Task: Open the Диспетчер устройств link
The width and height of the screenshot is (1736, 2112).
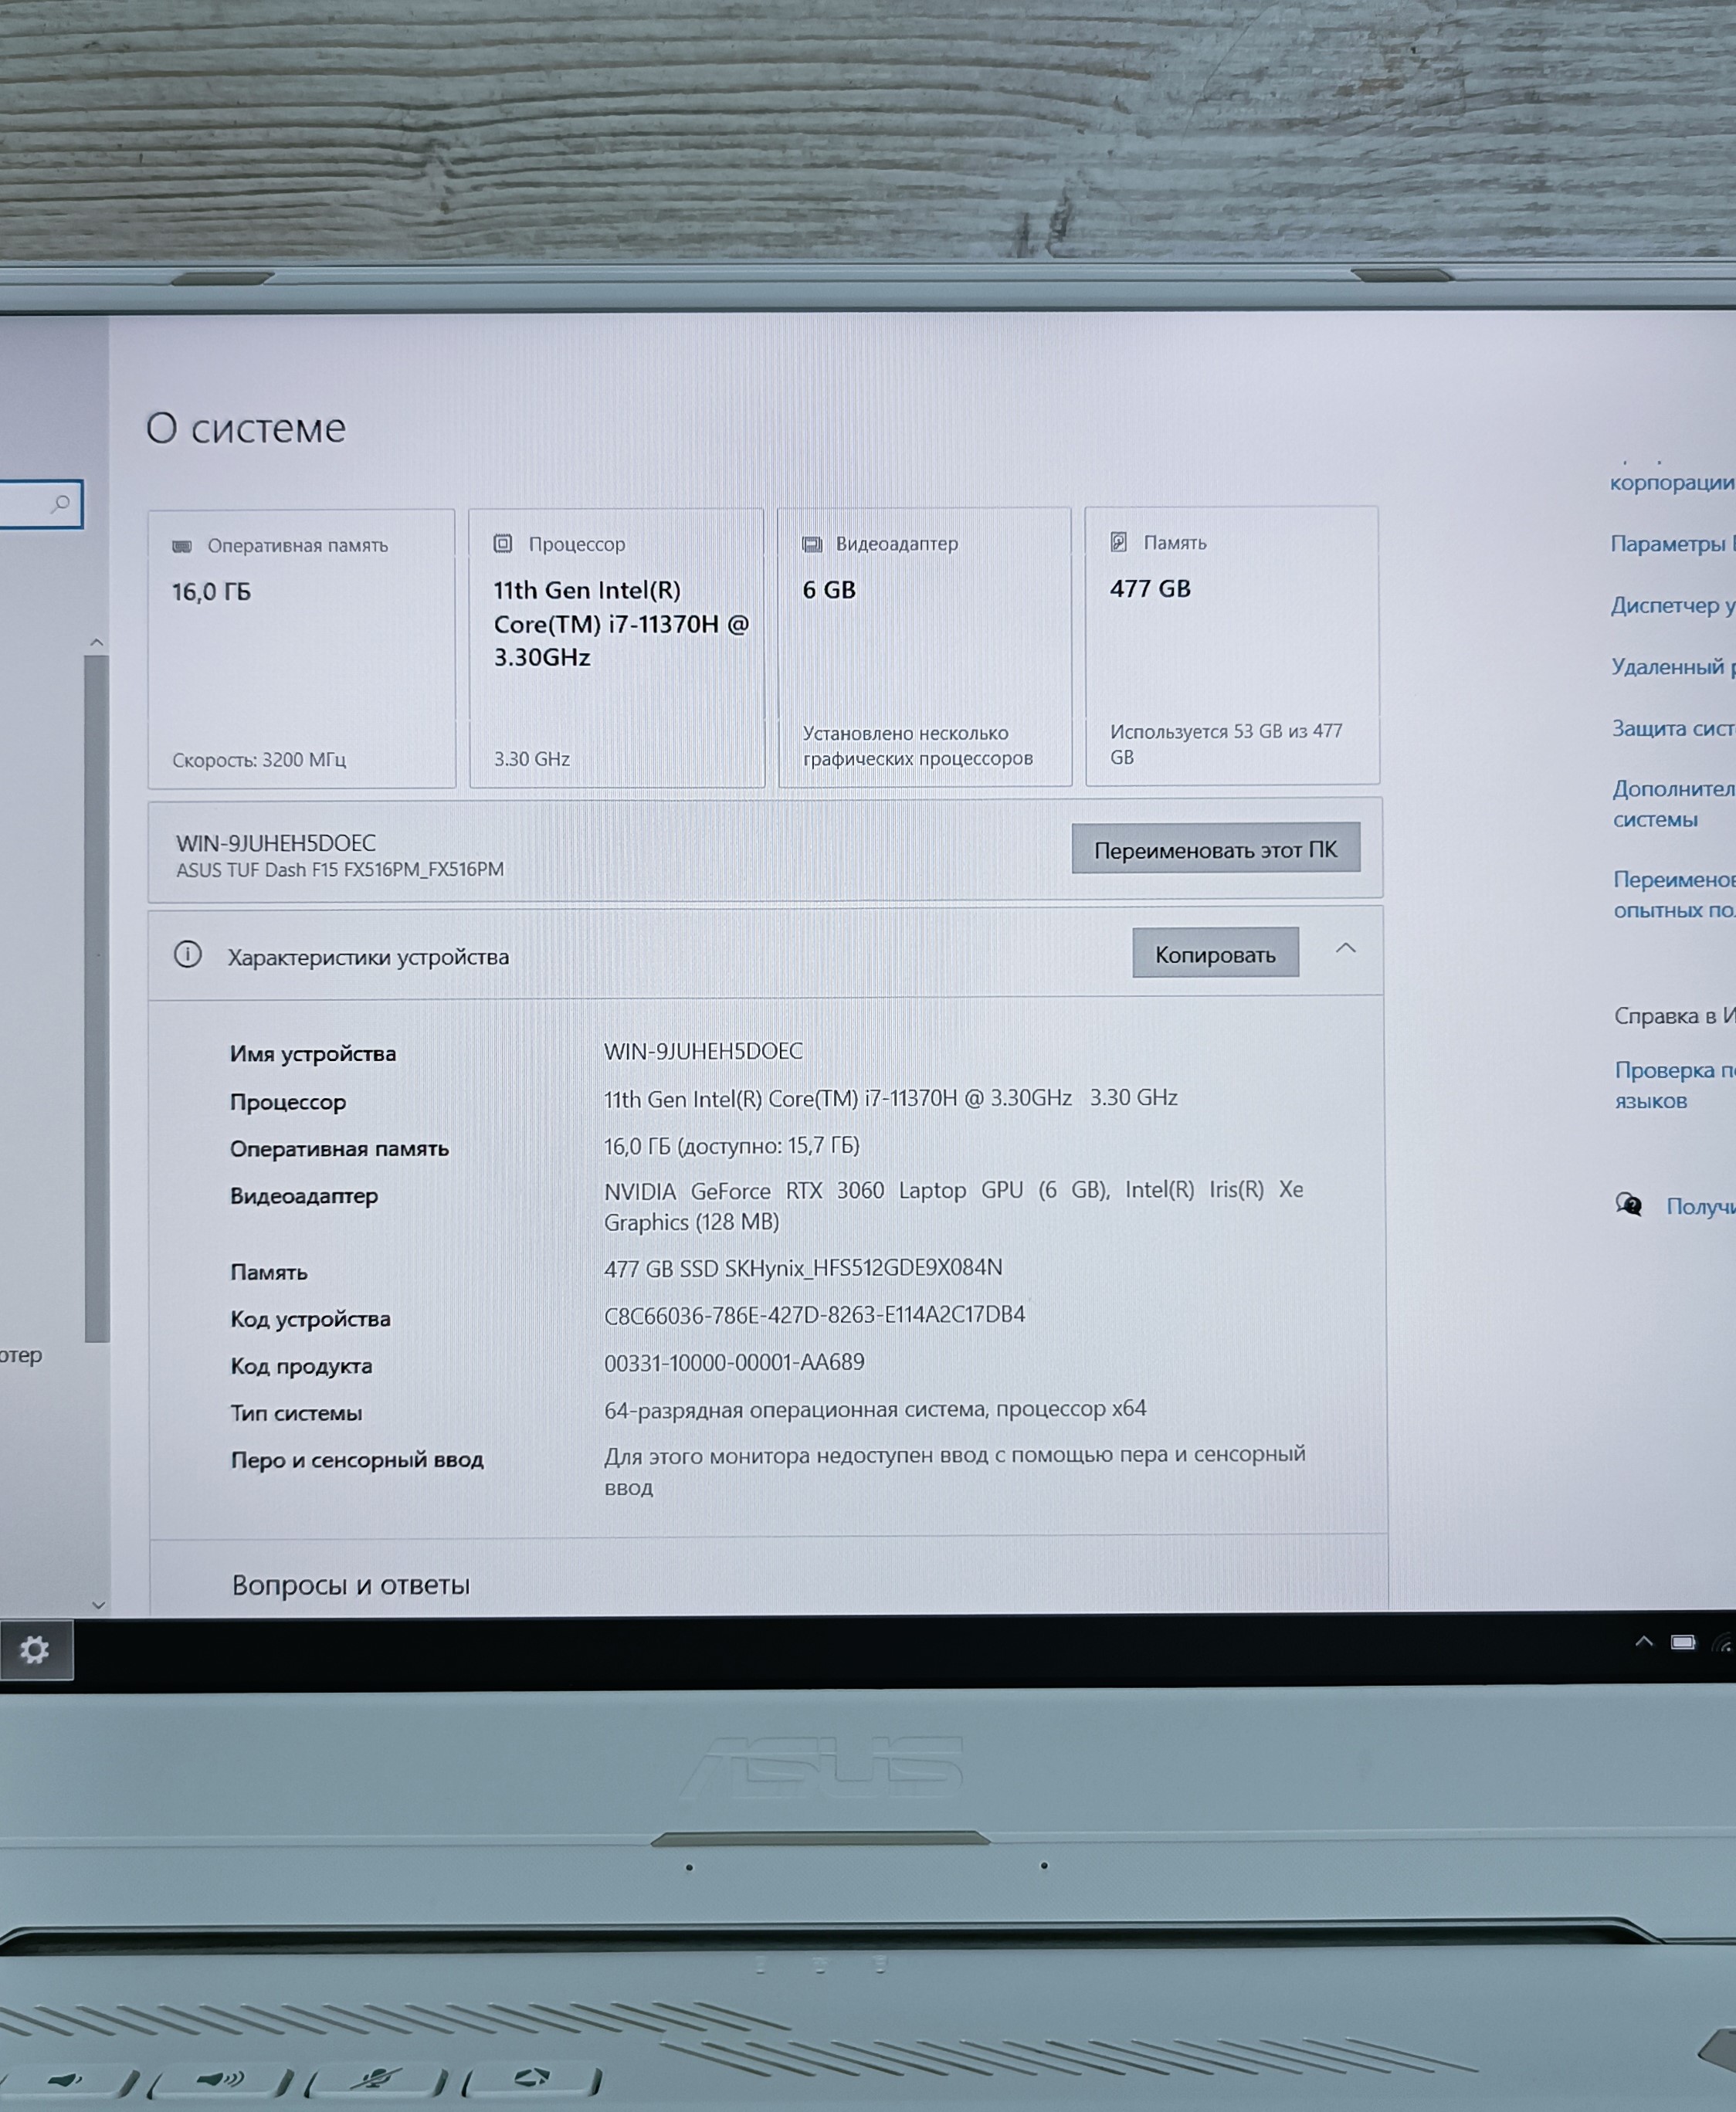Action: coord(1670,605)
